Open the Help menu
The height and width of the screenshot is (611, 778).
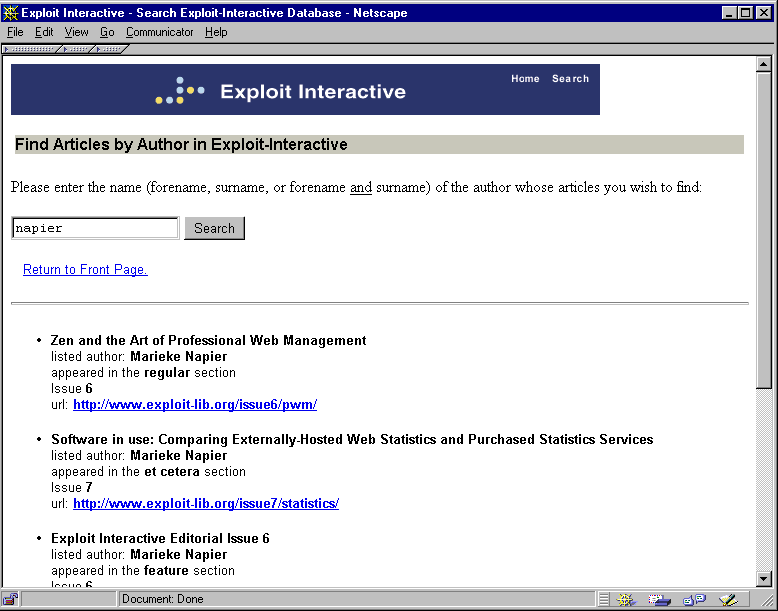tap(216, 32)
